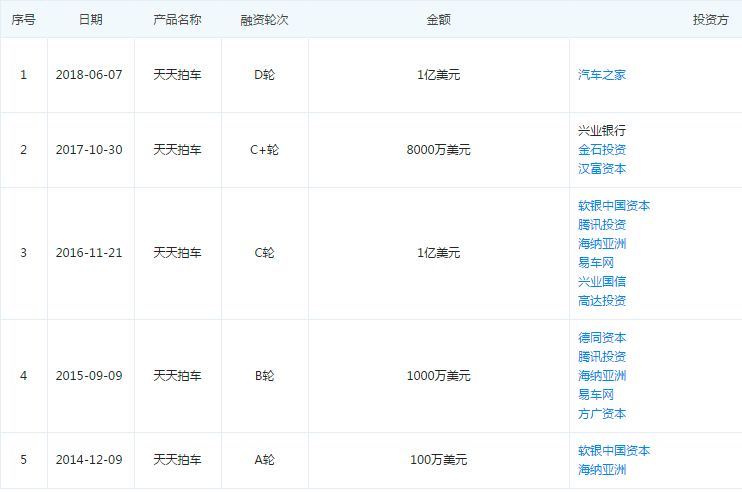Select serial number 3 cell
Screen dimensions: 742x492
pyautogui.click(x=23, y=253)
